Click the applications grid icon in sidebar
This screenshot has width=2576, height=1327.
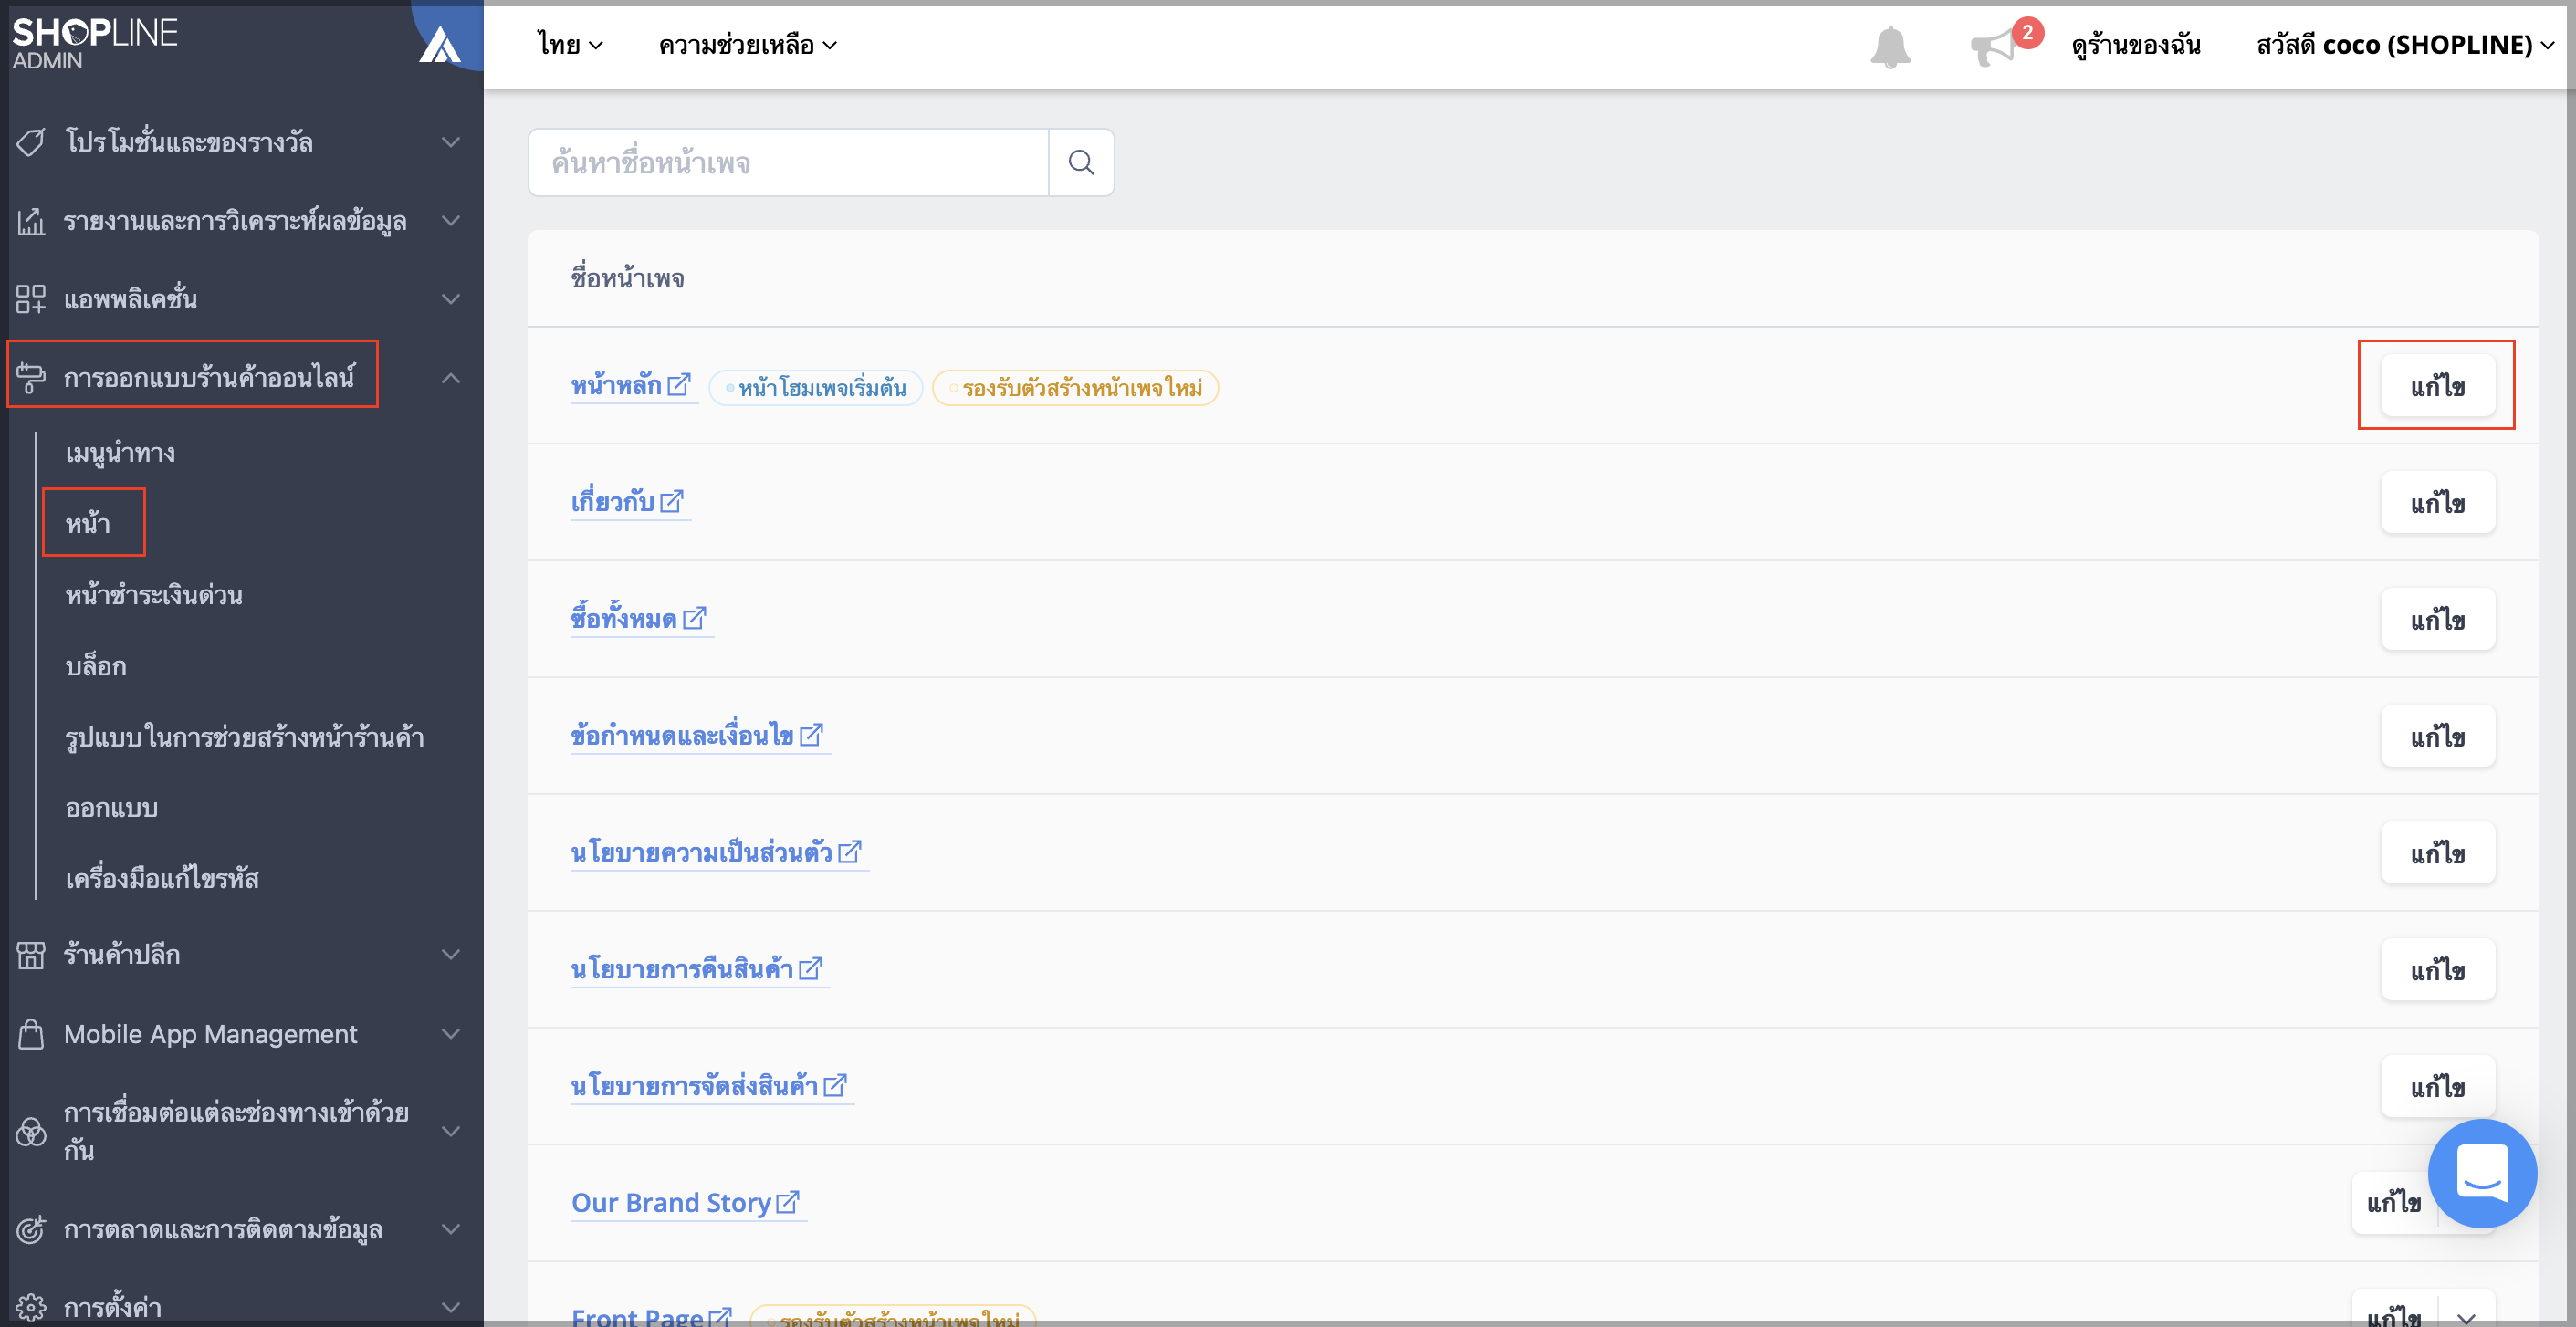[31, 299]
